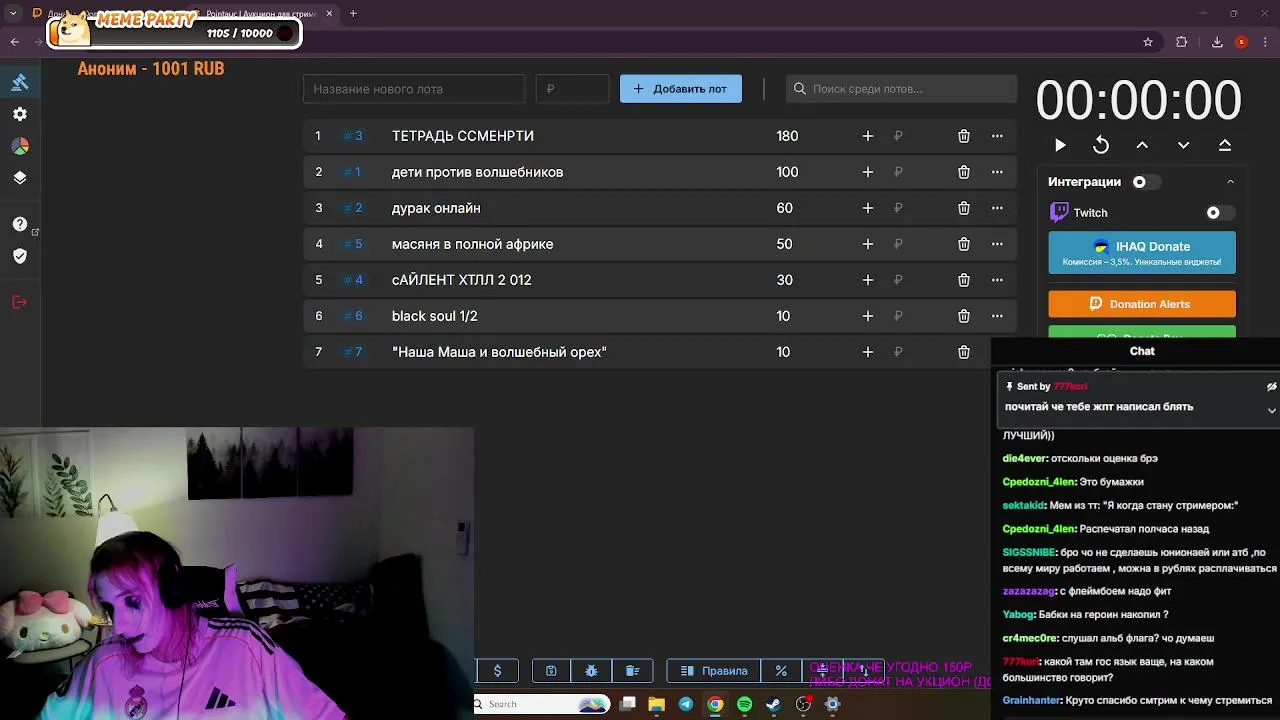Click the bug icon in bottom toolbar

[591, 671]
